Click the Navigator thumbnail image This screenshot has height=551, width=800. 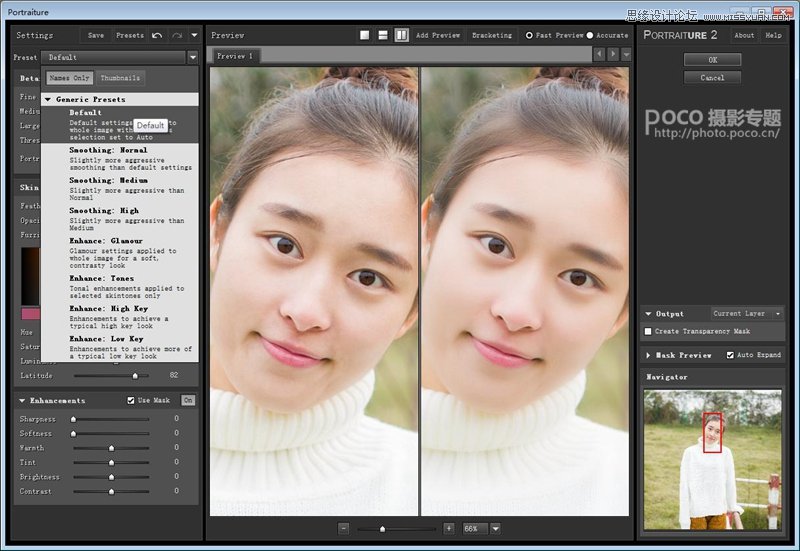point(711,459)
